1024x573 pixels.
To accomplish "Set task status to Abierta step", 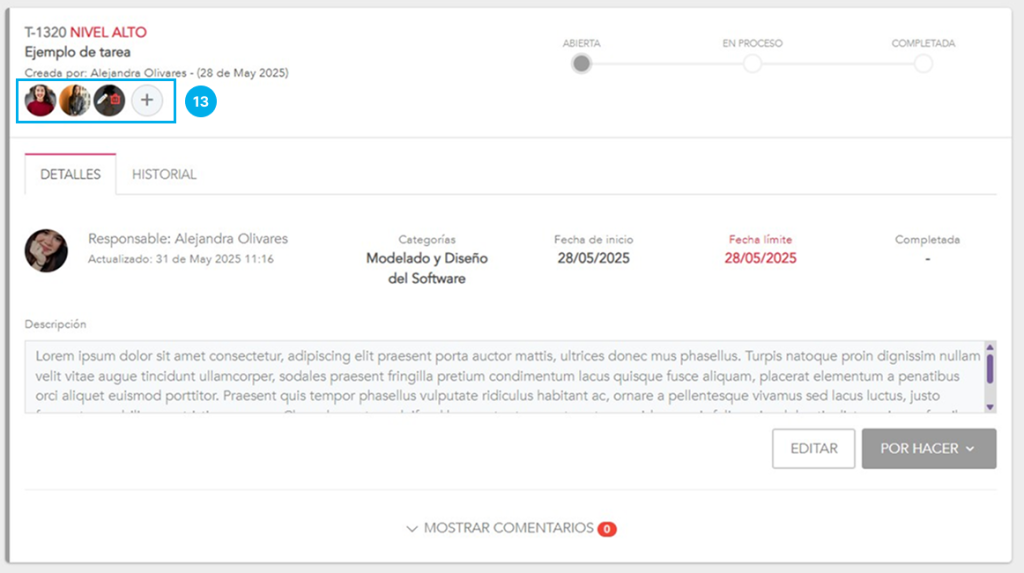I will click(582, 64).
